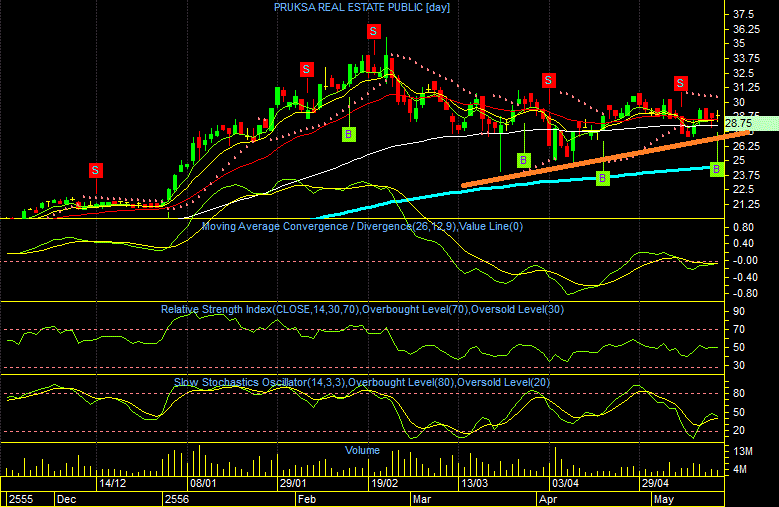Viewport: 779px width, 507px height.
Task: Select the cyan trend line on price chart
Action: [514, 192]
